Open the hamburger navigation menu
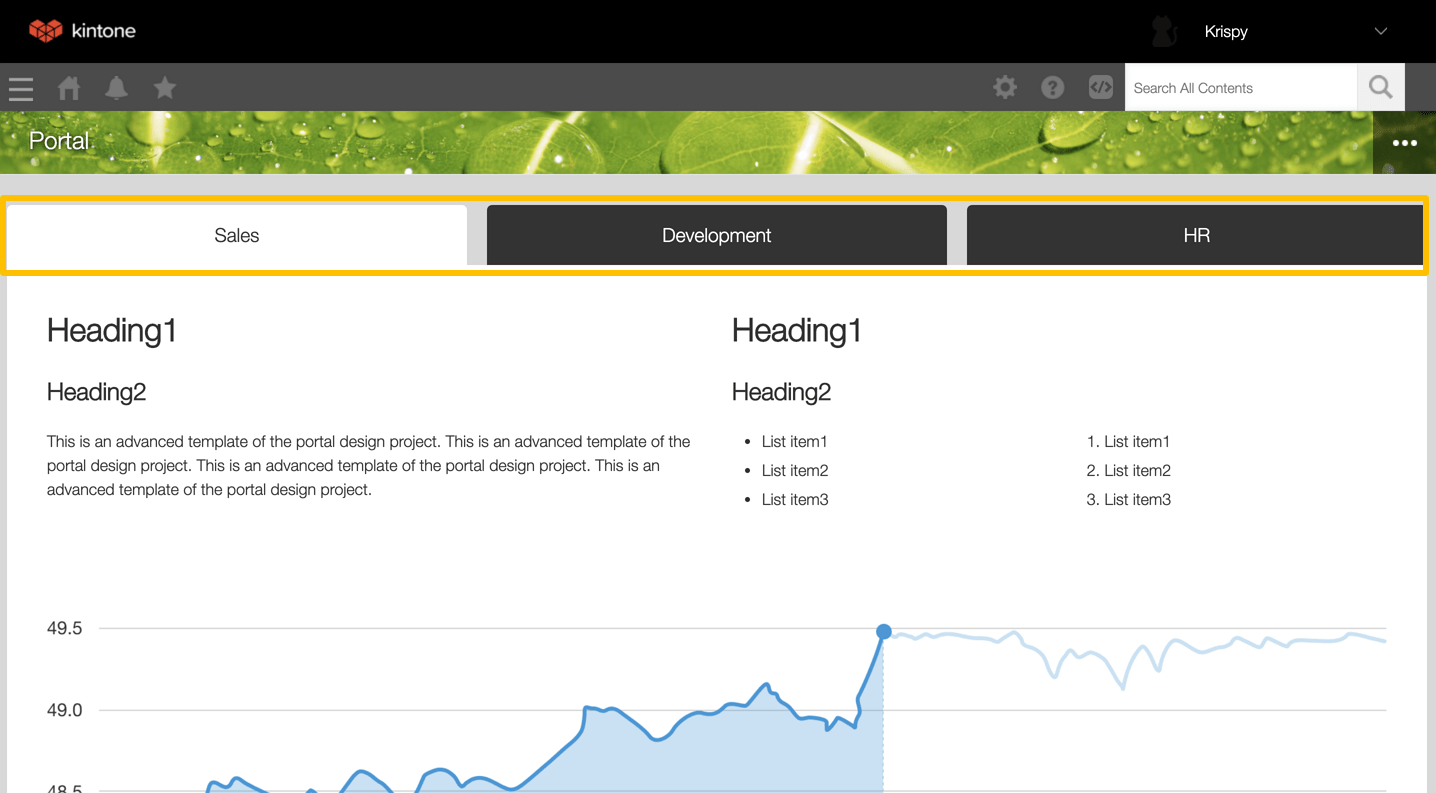Screen dimensions: 1436x793 21,88
